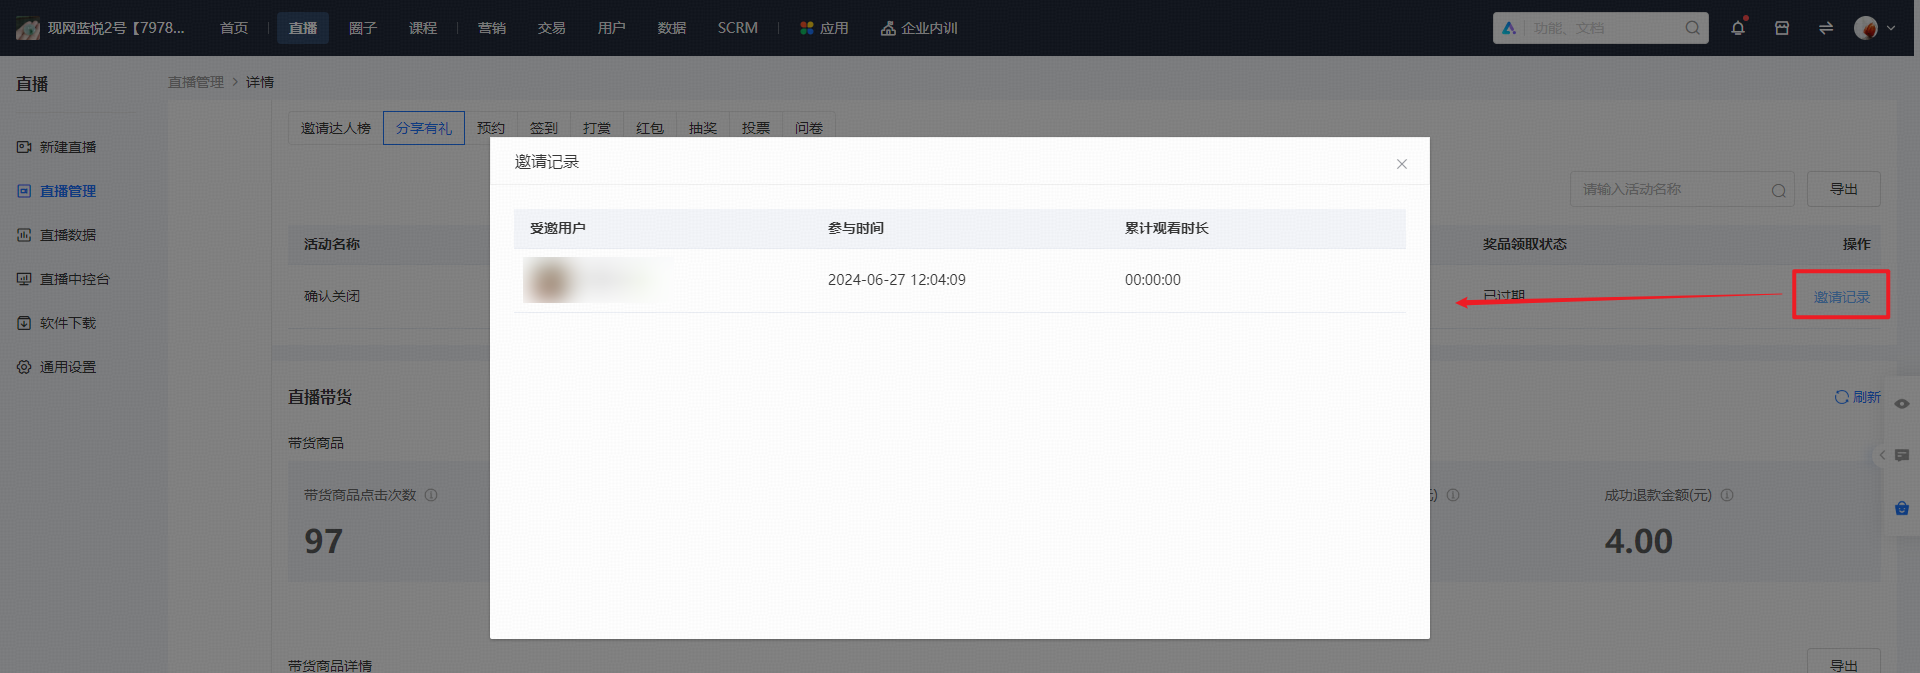Screen dimensions: 1920x673
Task: Click the 通用设置 gear icon
Action: [x=24, y=367]
